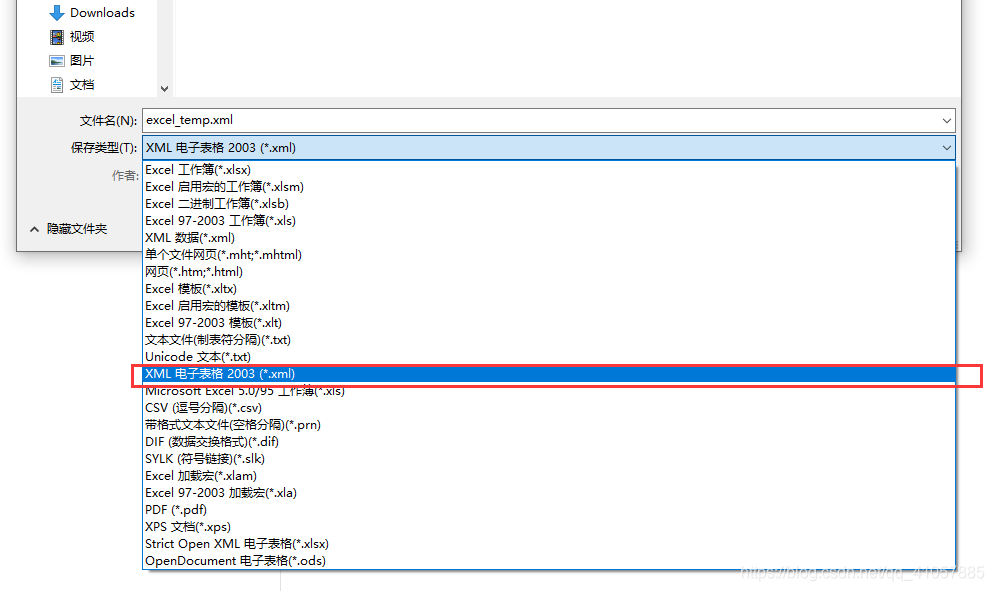Select Excel 启用宏的工作簿(*.xlsm) option

(x=549, y=187)
